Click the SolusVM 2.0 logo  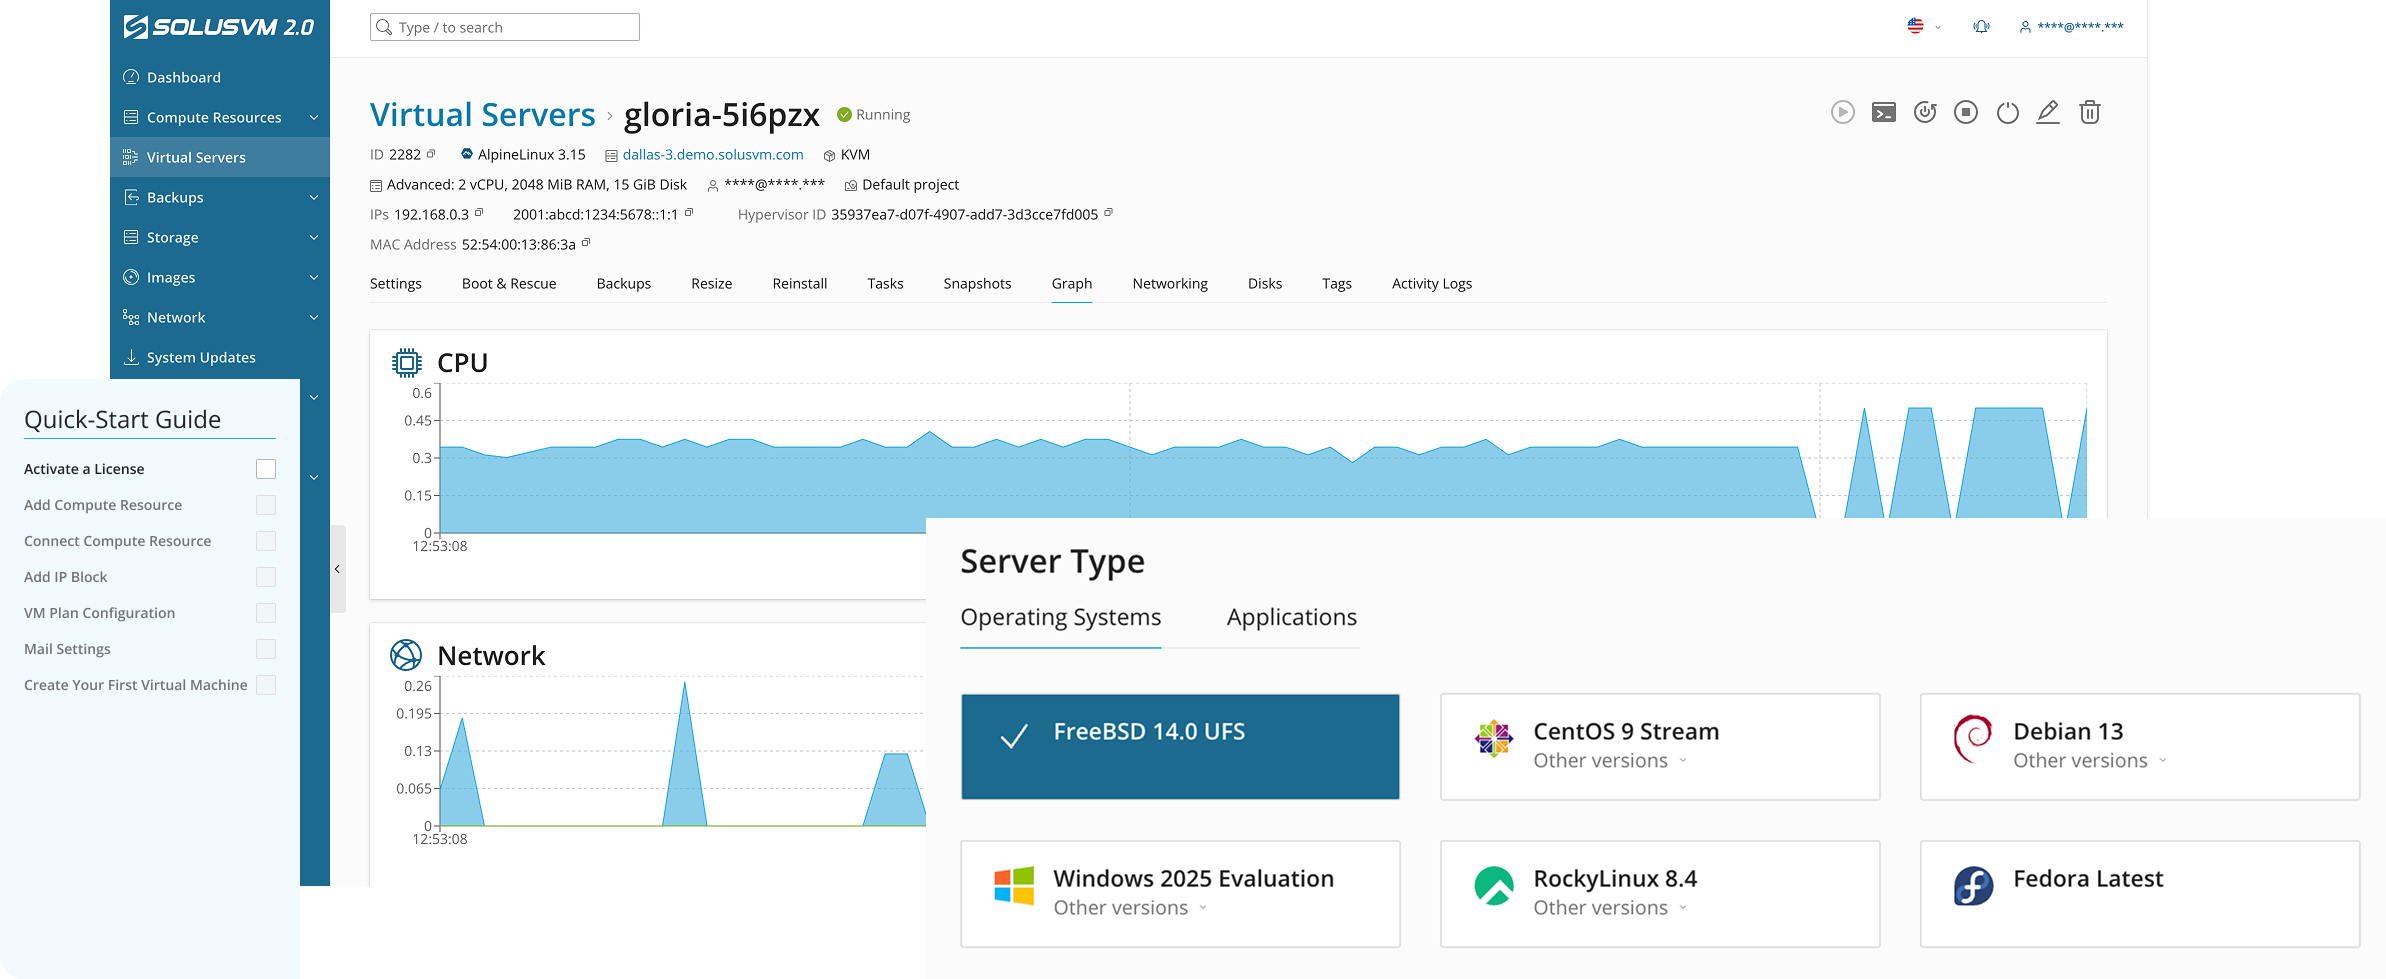coord(219,27)
